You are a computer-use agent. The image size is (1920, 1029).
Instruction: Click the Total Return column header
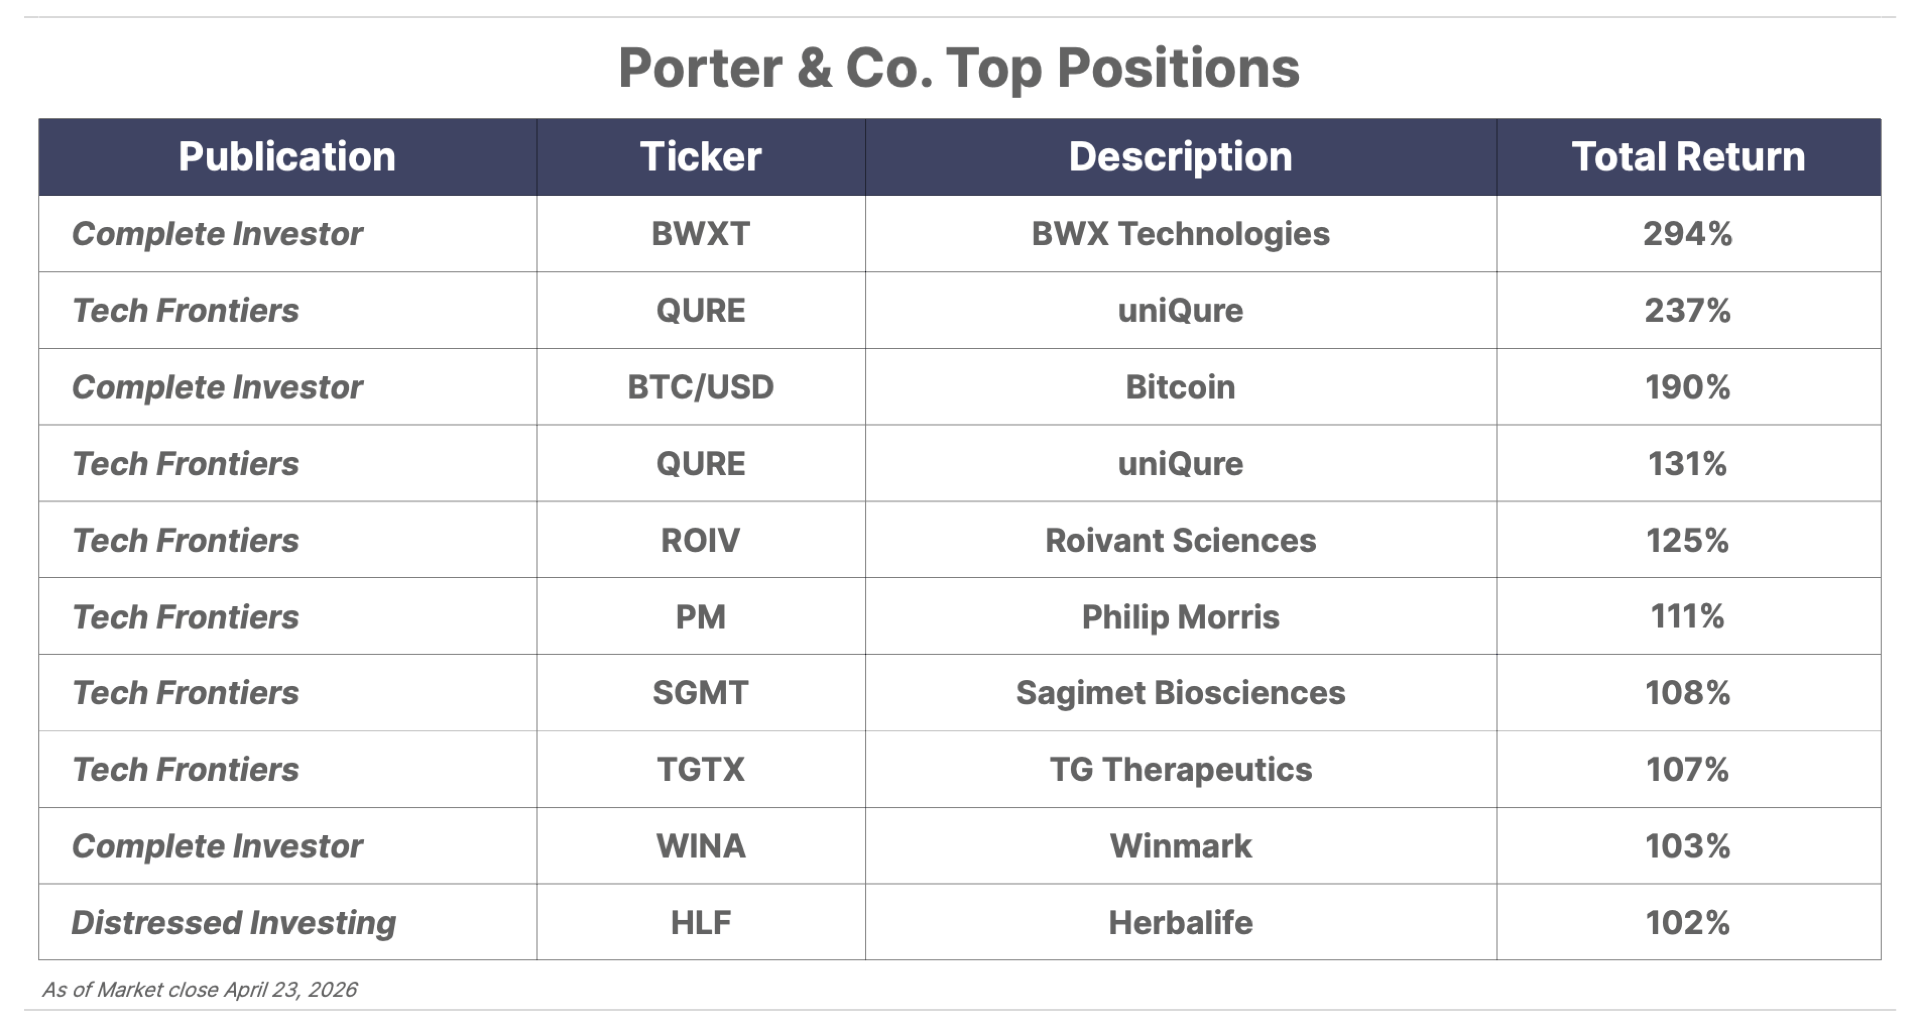click(x=1688, y=157)
